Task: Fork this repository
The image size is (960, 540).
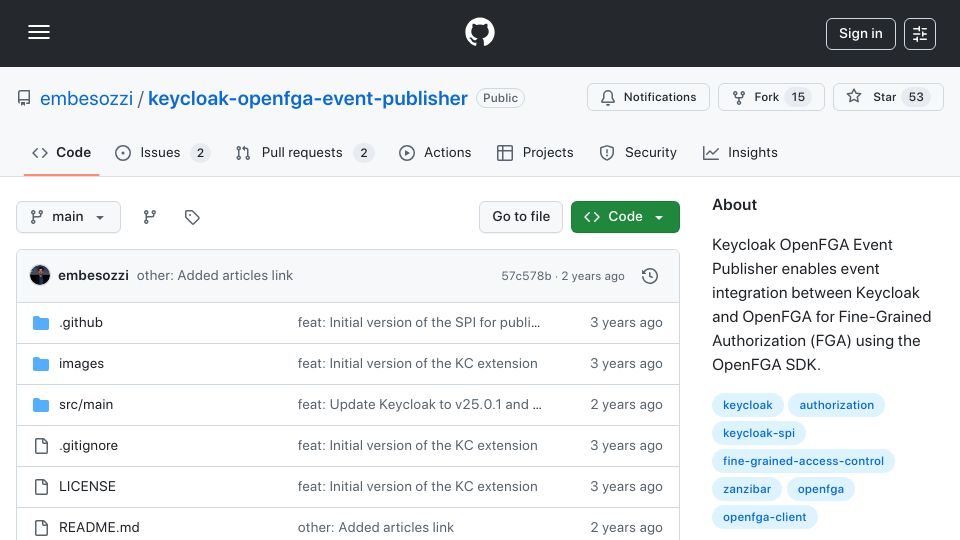Action: (771, 97)
